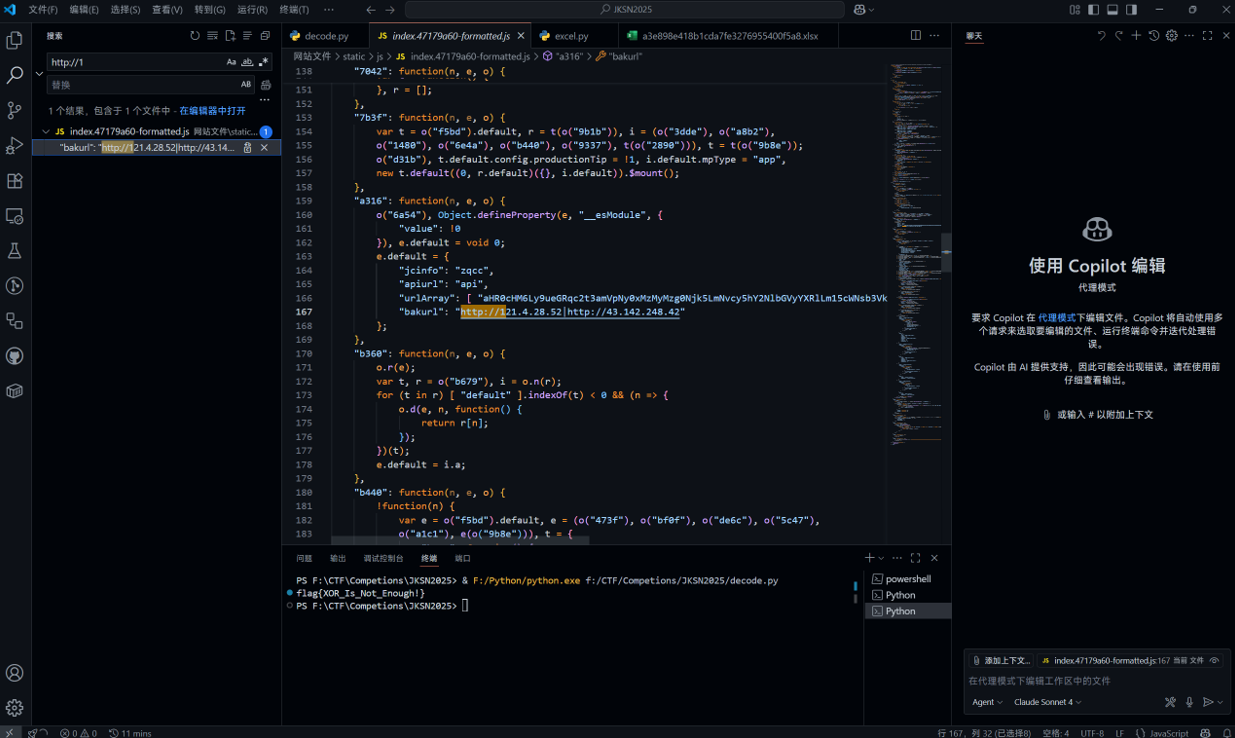Screen dimensions: 1235x738
Task: Toggle Use Regular Expression in search
Action: [x=263, y=62]
